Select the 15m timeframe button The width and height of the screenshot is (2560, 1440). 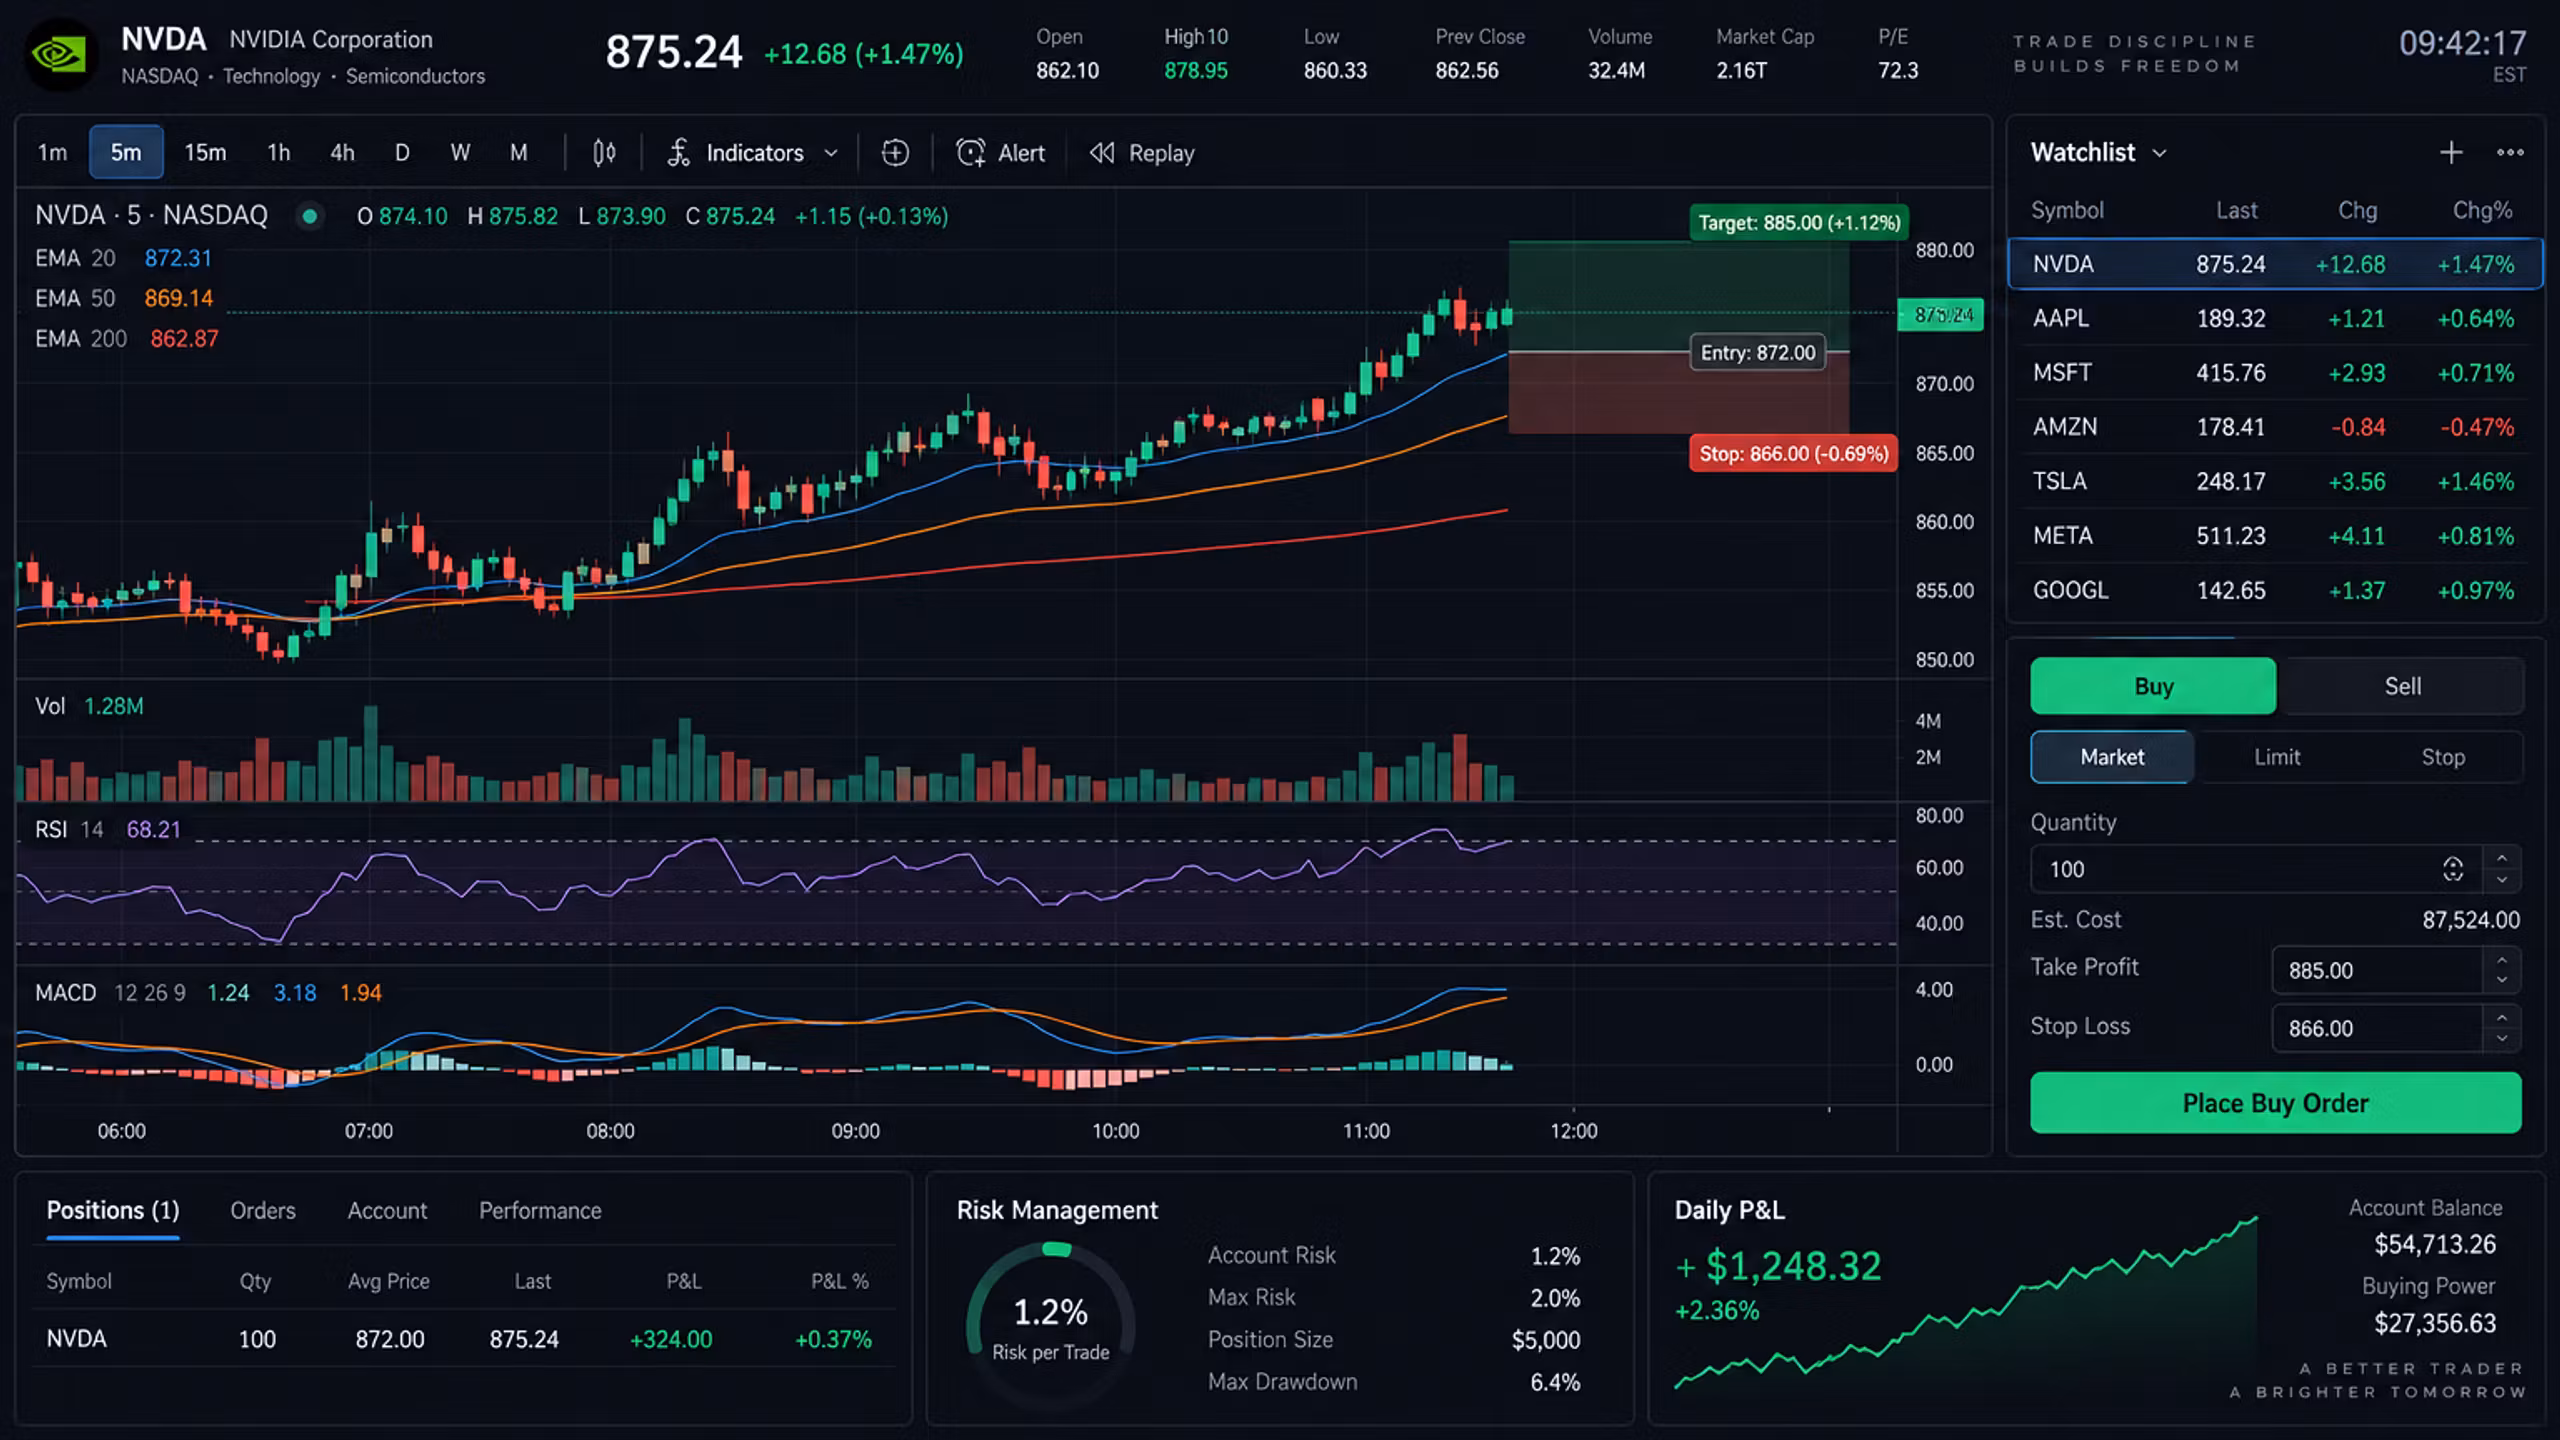(205, 153)
